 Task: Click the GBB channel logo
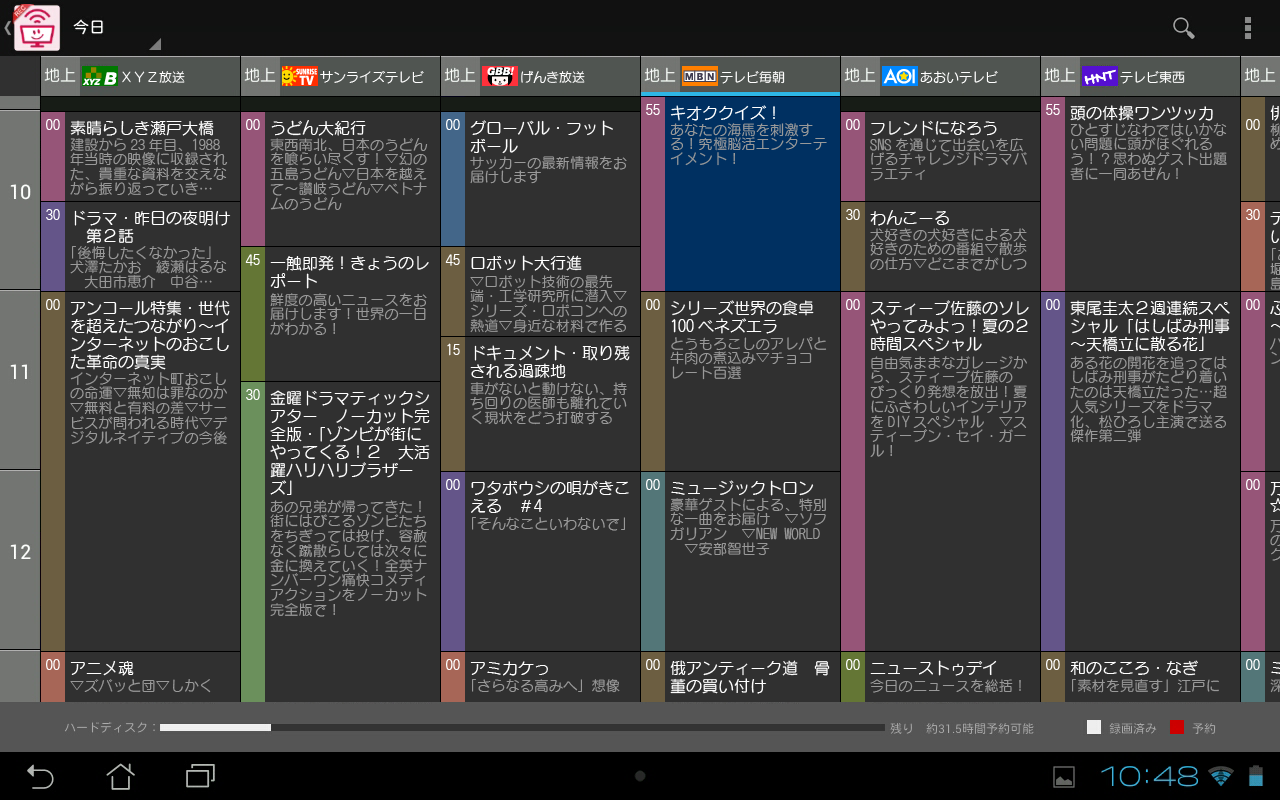(x=499, y=76)
